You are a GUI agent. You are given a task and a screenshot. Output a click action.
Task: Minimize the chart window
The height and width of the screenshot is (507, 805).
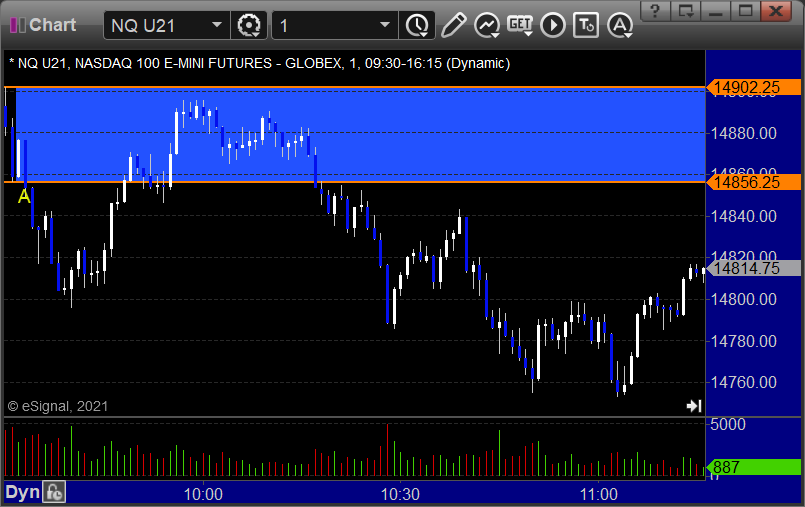pyautogui.click(x=716, y=11)
